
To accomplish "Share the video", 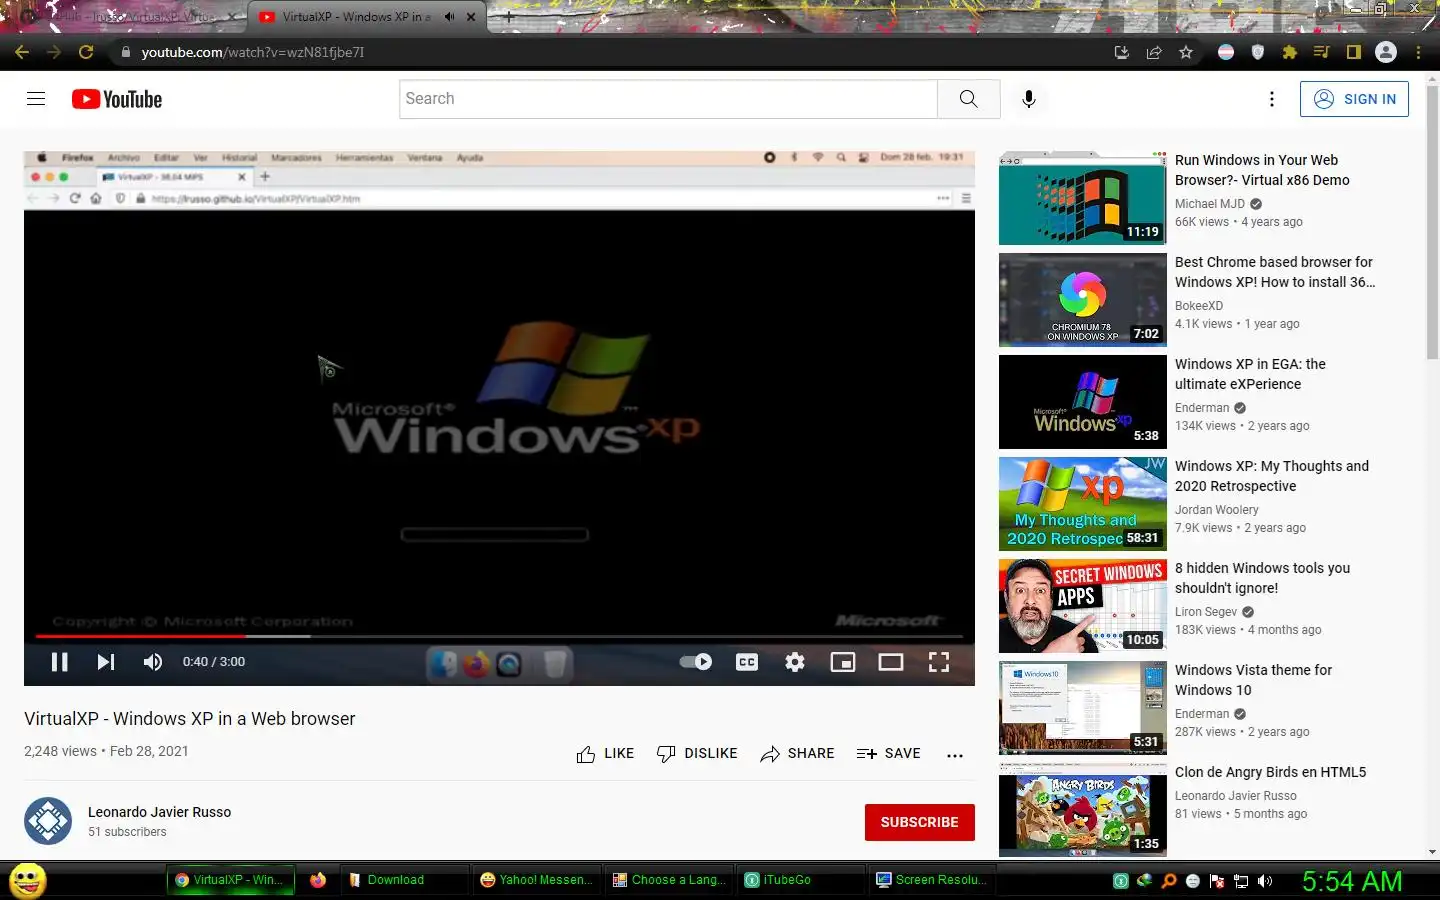I will click(x=797, y=754).
